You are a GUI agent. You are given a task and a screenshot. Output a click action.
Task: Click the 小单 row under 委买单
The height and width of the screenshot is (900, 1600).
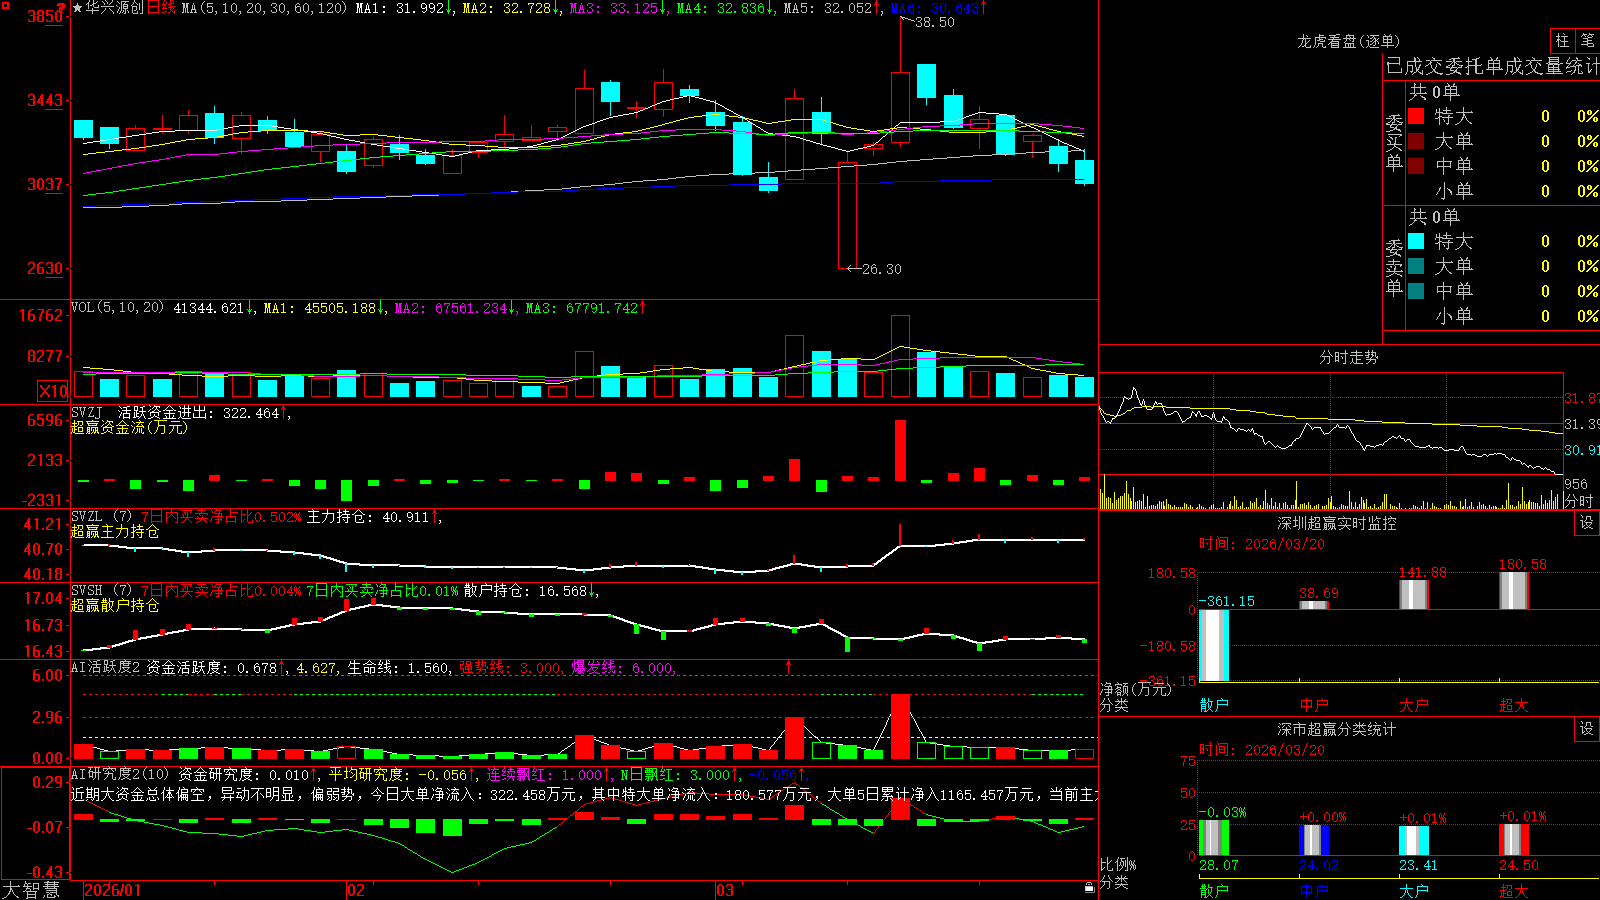click(x=1503, y=191)
